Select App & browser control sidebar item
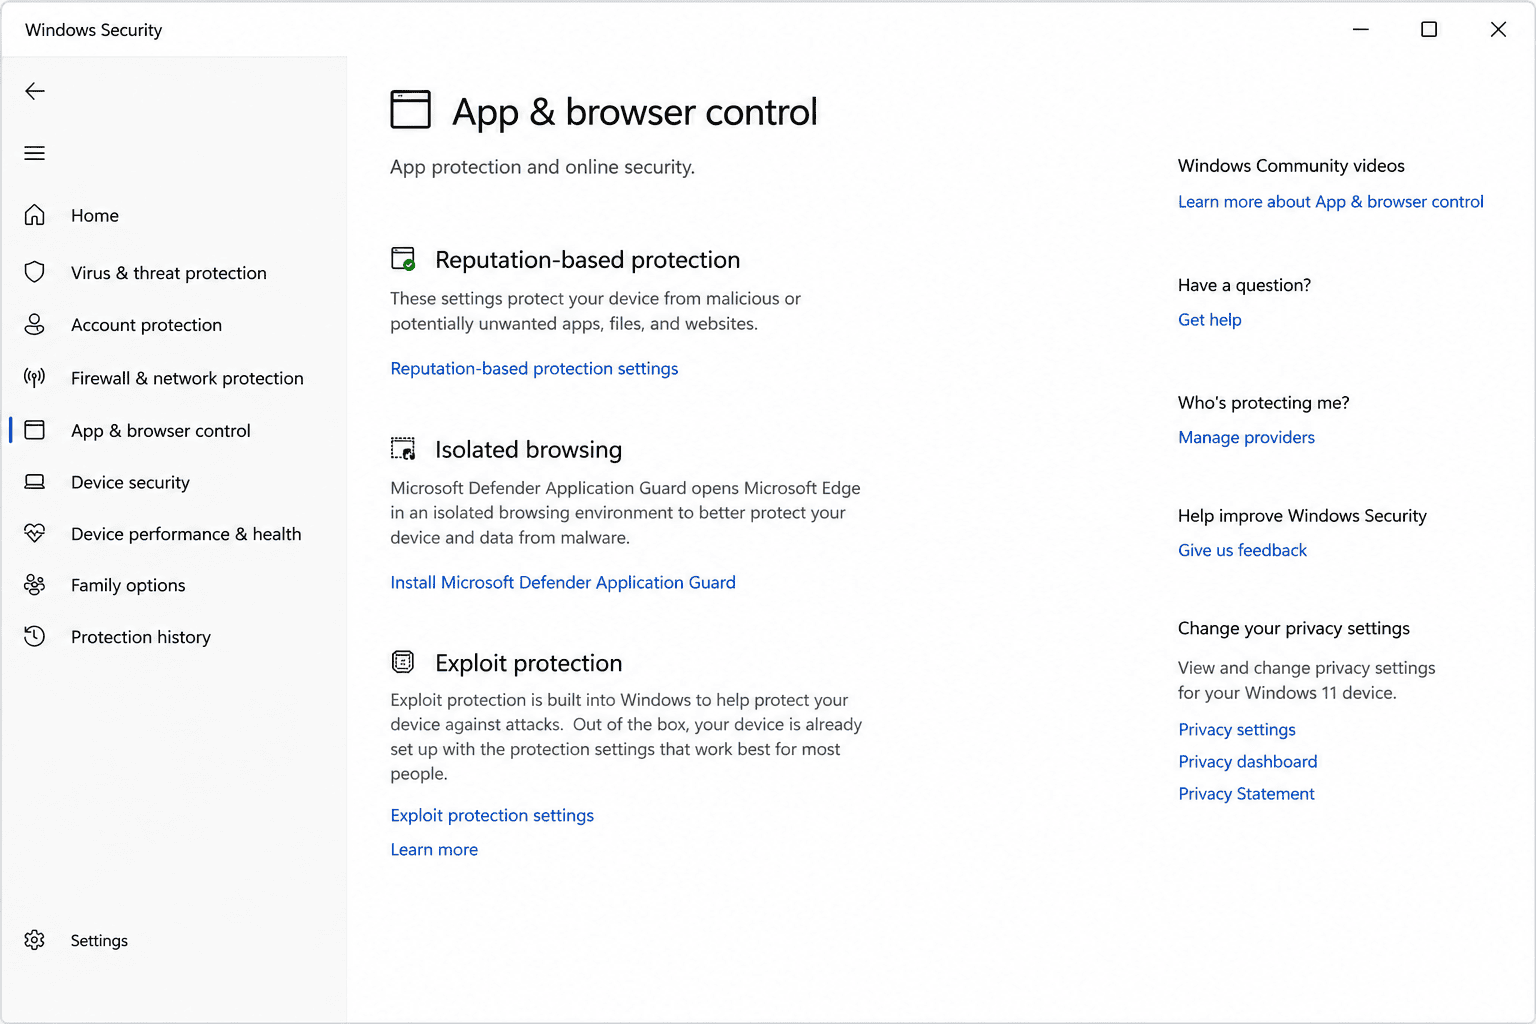Viewport: 1536px width, 1024px height. coord(161,431)
